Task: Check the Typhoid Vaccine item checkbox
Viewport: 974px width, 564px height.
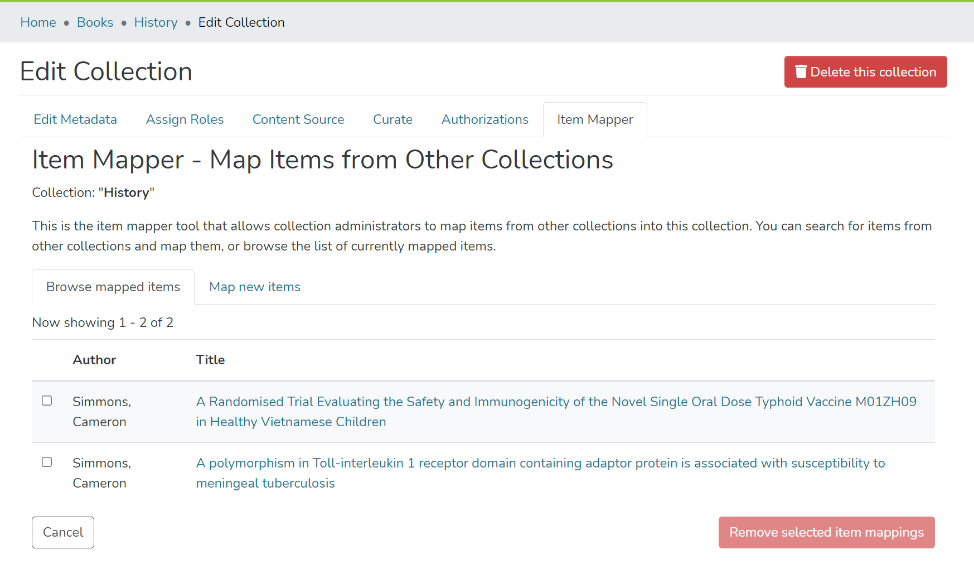Action: [x=47, y=401]
